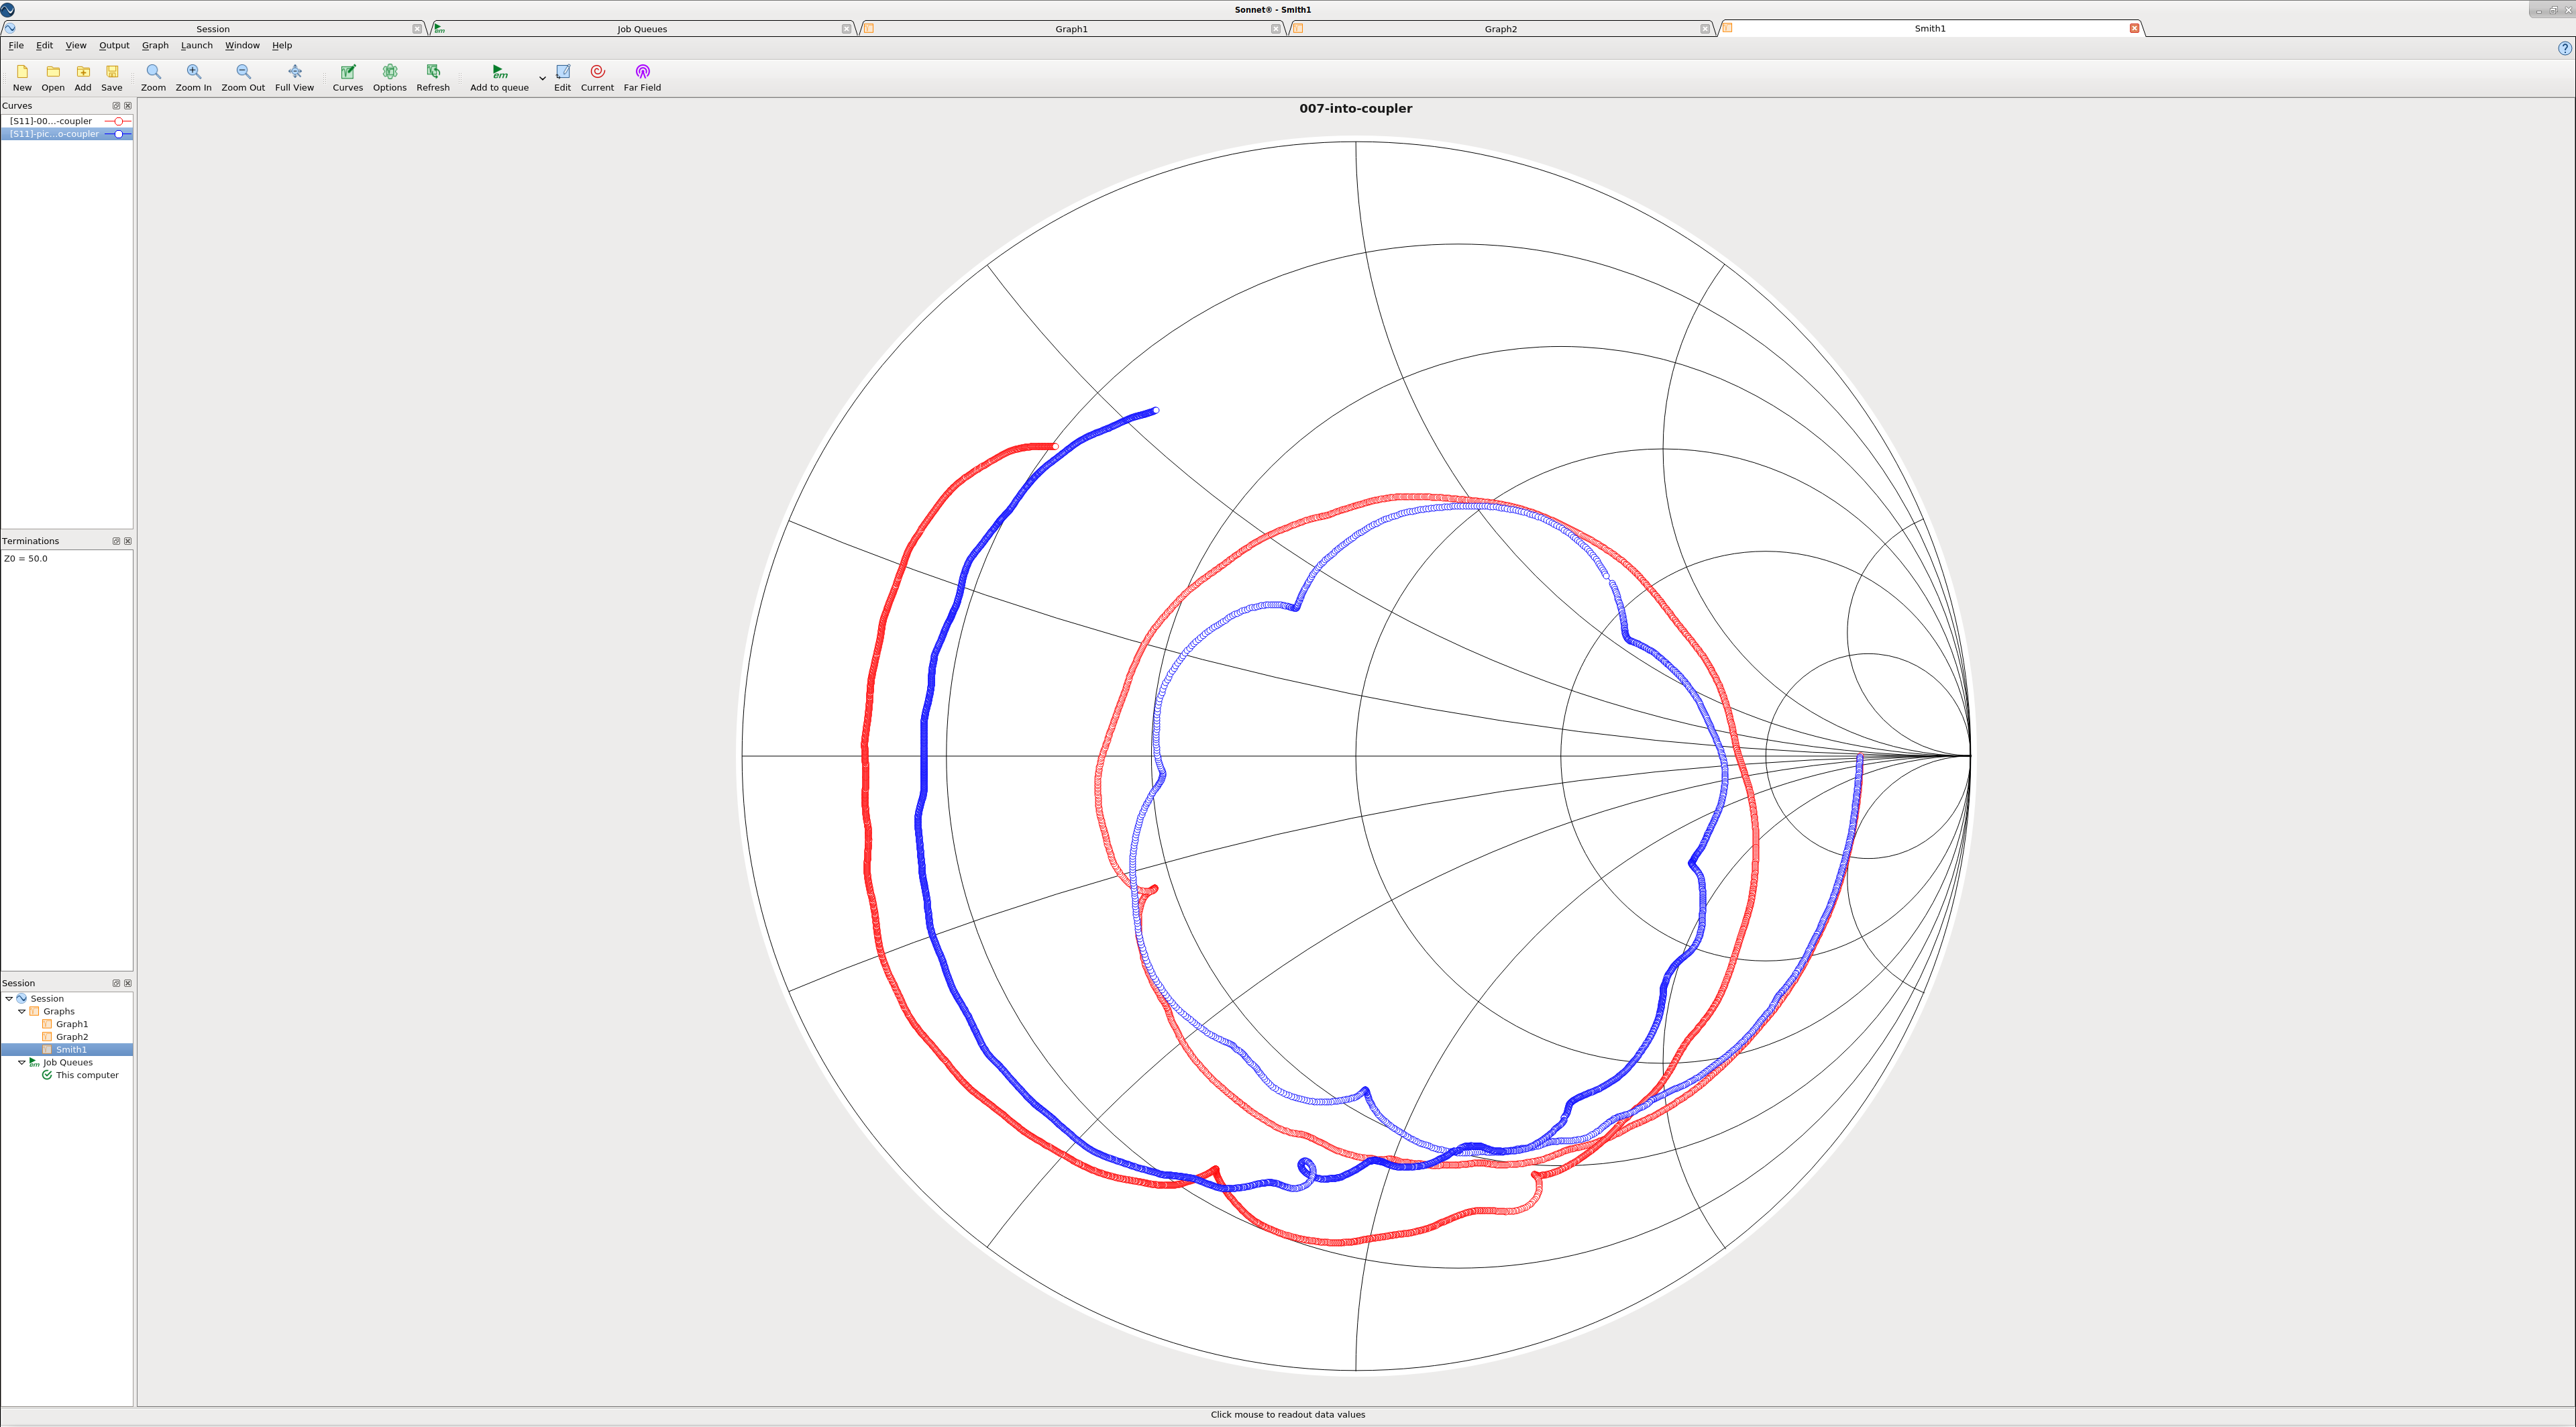2576x1427 pixels.
Task: Launch the Far Field viewer
Action: coord(642,78)
